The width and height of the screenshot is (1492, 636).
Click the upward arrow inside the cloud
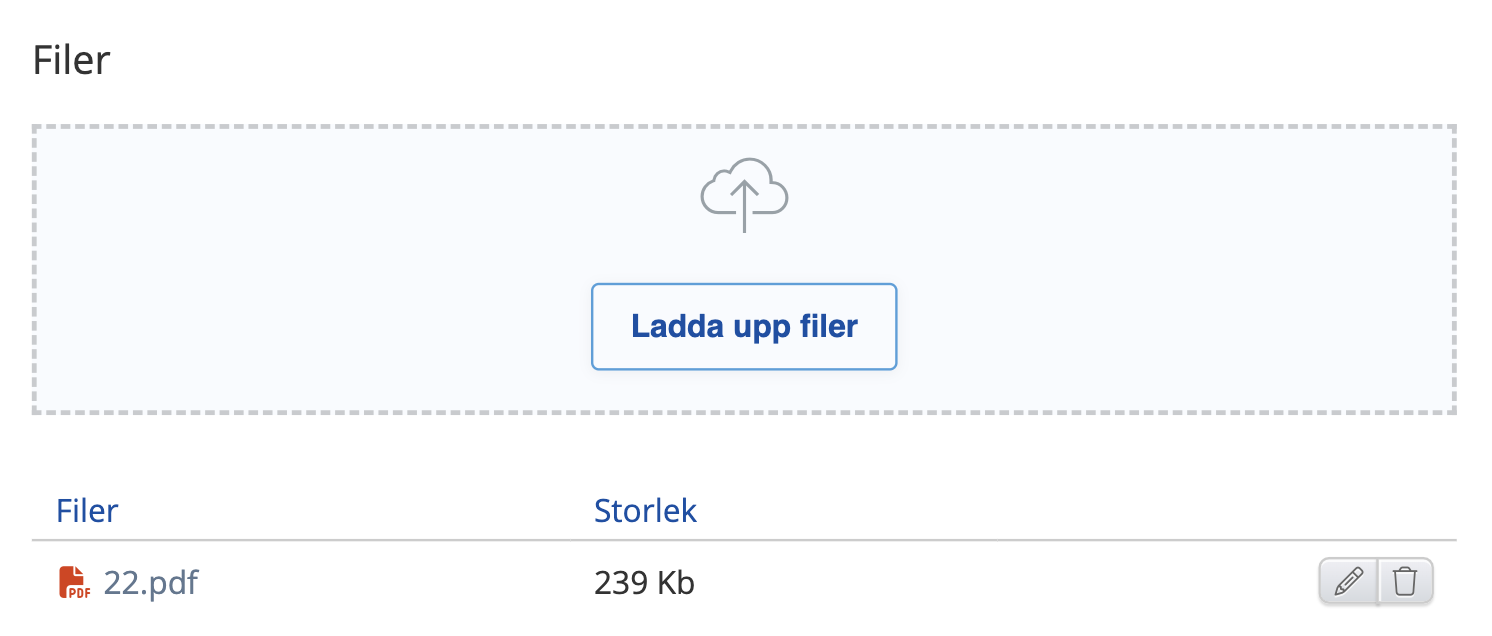[744, 206]
